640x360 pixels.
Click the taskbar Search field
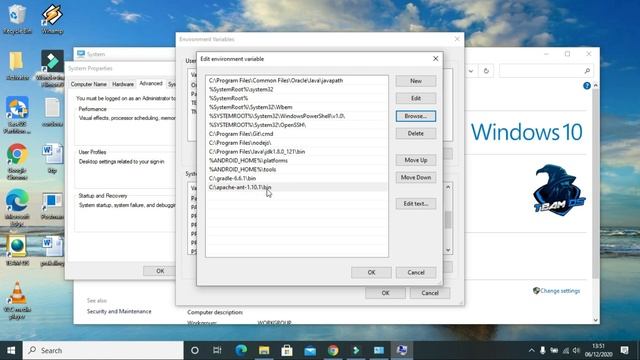[x=103, y=350]
